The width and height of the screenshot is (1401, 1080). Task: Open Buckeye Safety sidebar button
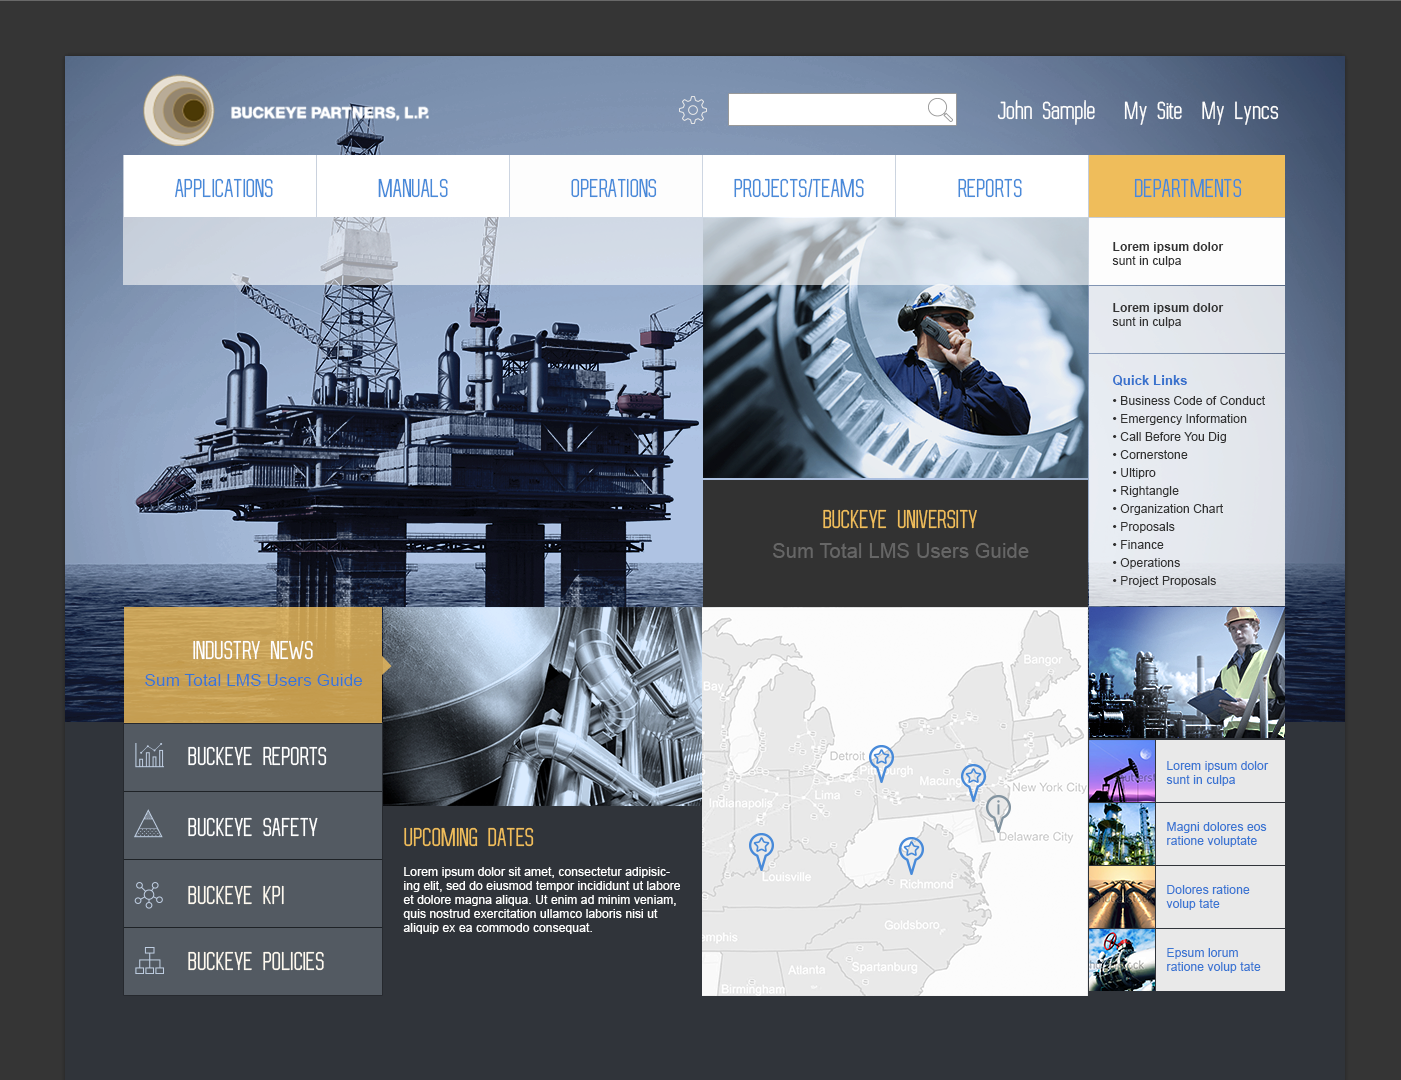pos(253,826)
